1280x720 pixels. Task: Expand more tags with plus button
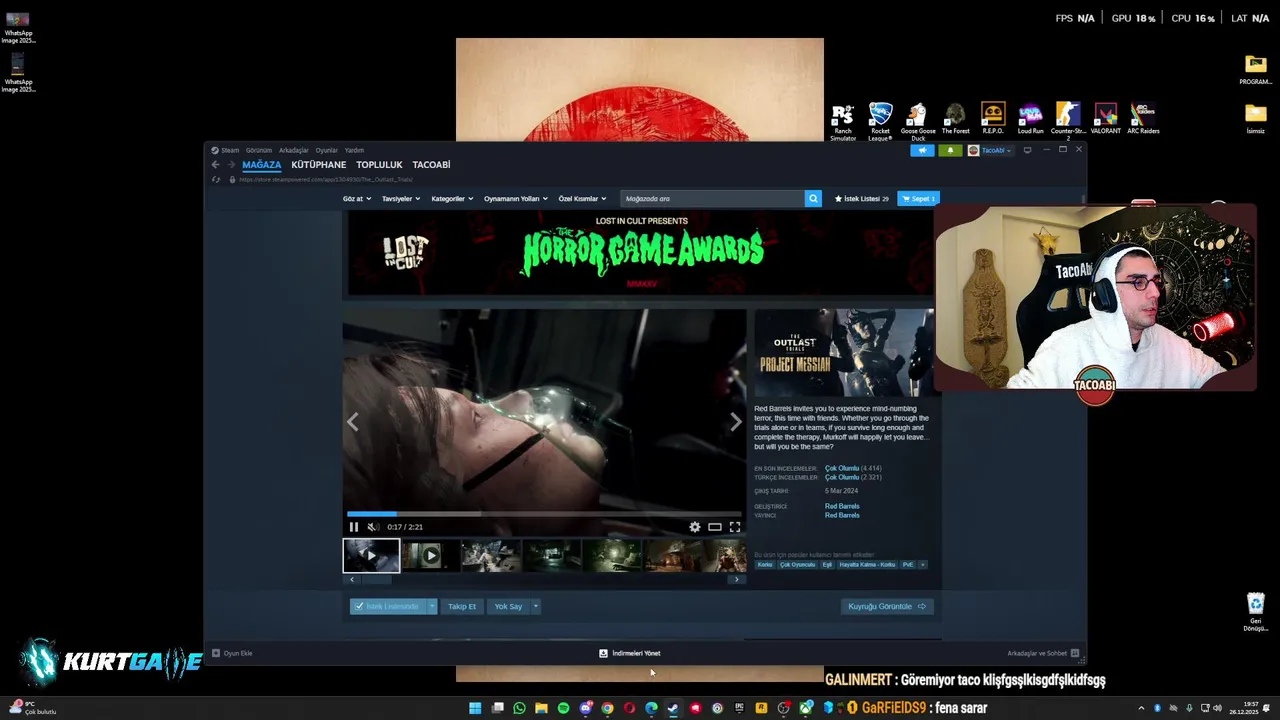922,565
